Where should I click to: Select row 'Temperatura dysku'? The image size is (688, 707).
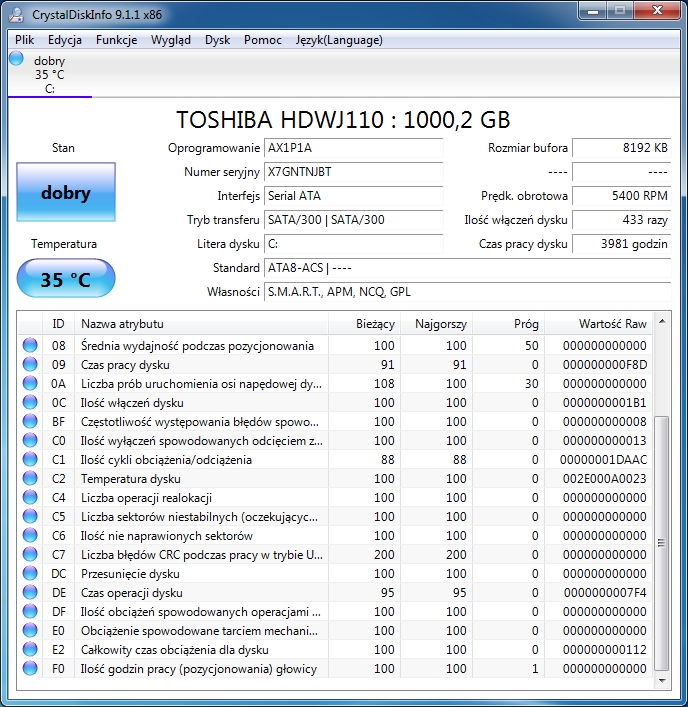tap(335, 478)
